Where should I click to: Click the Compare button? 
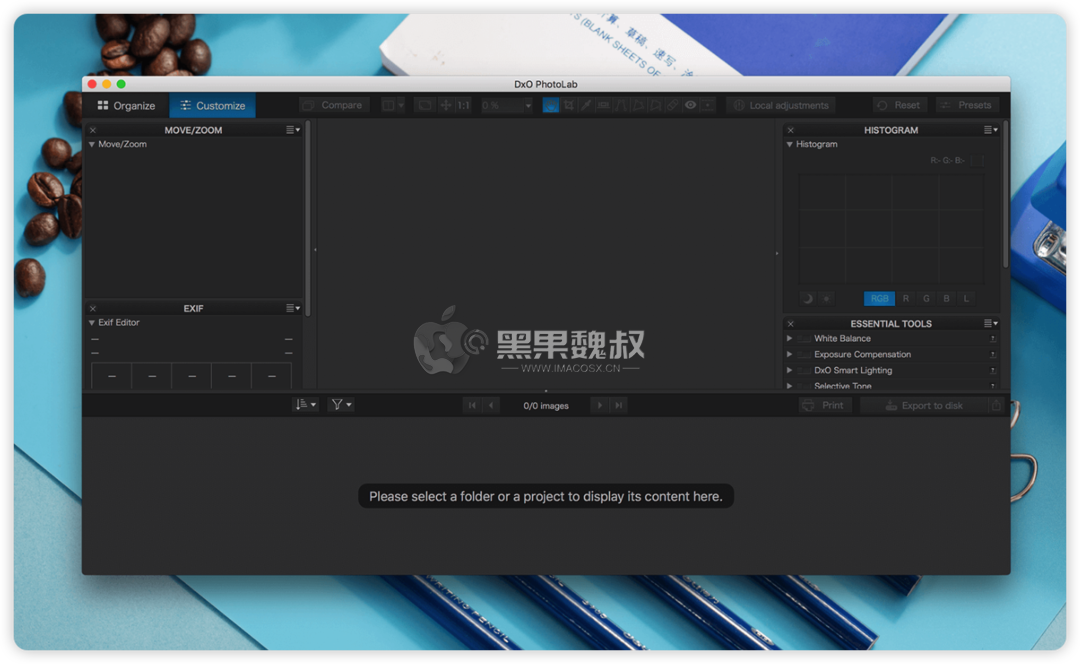[x=332, y=104]
